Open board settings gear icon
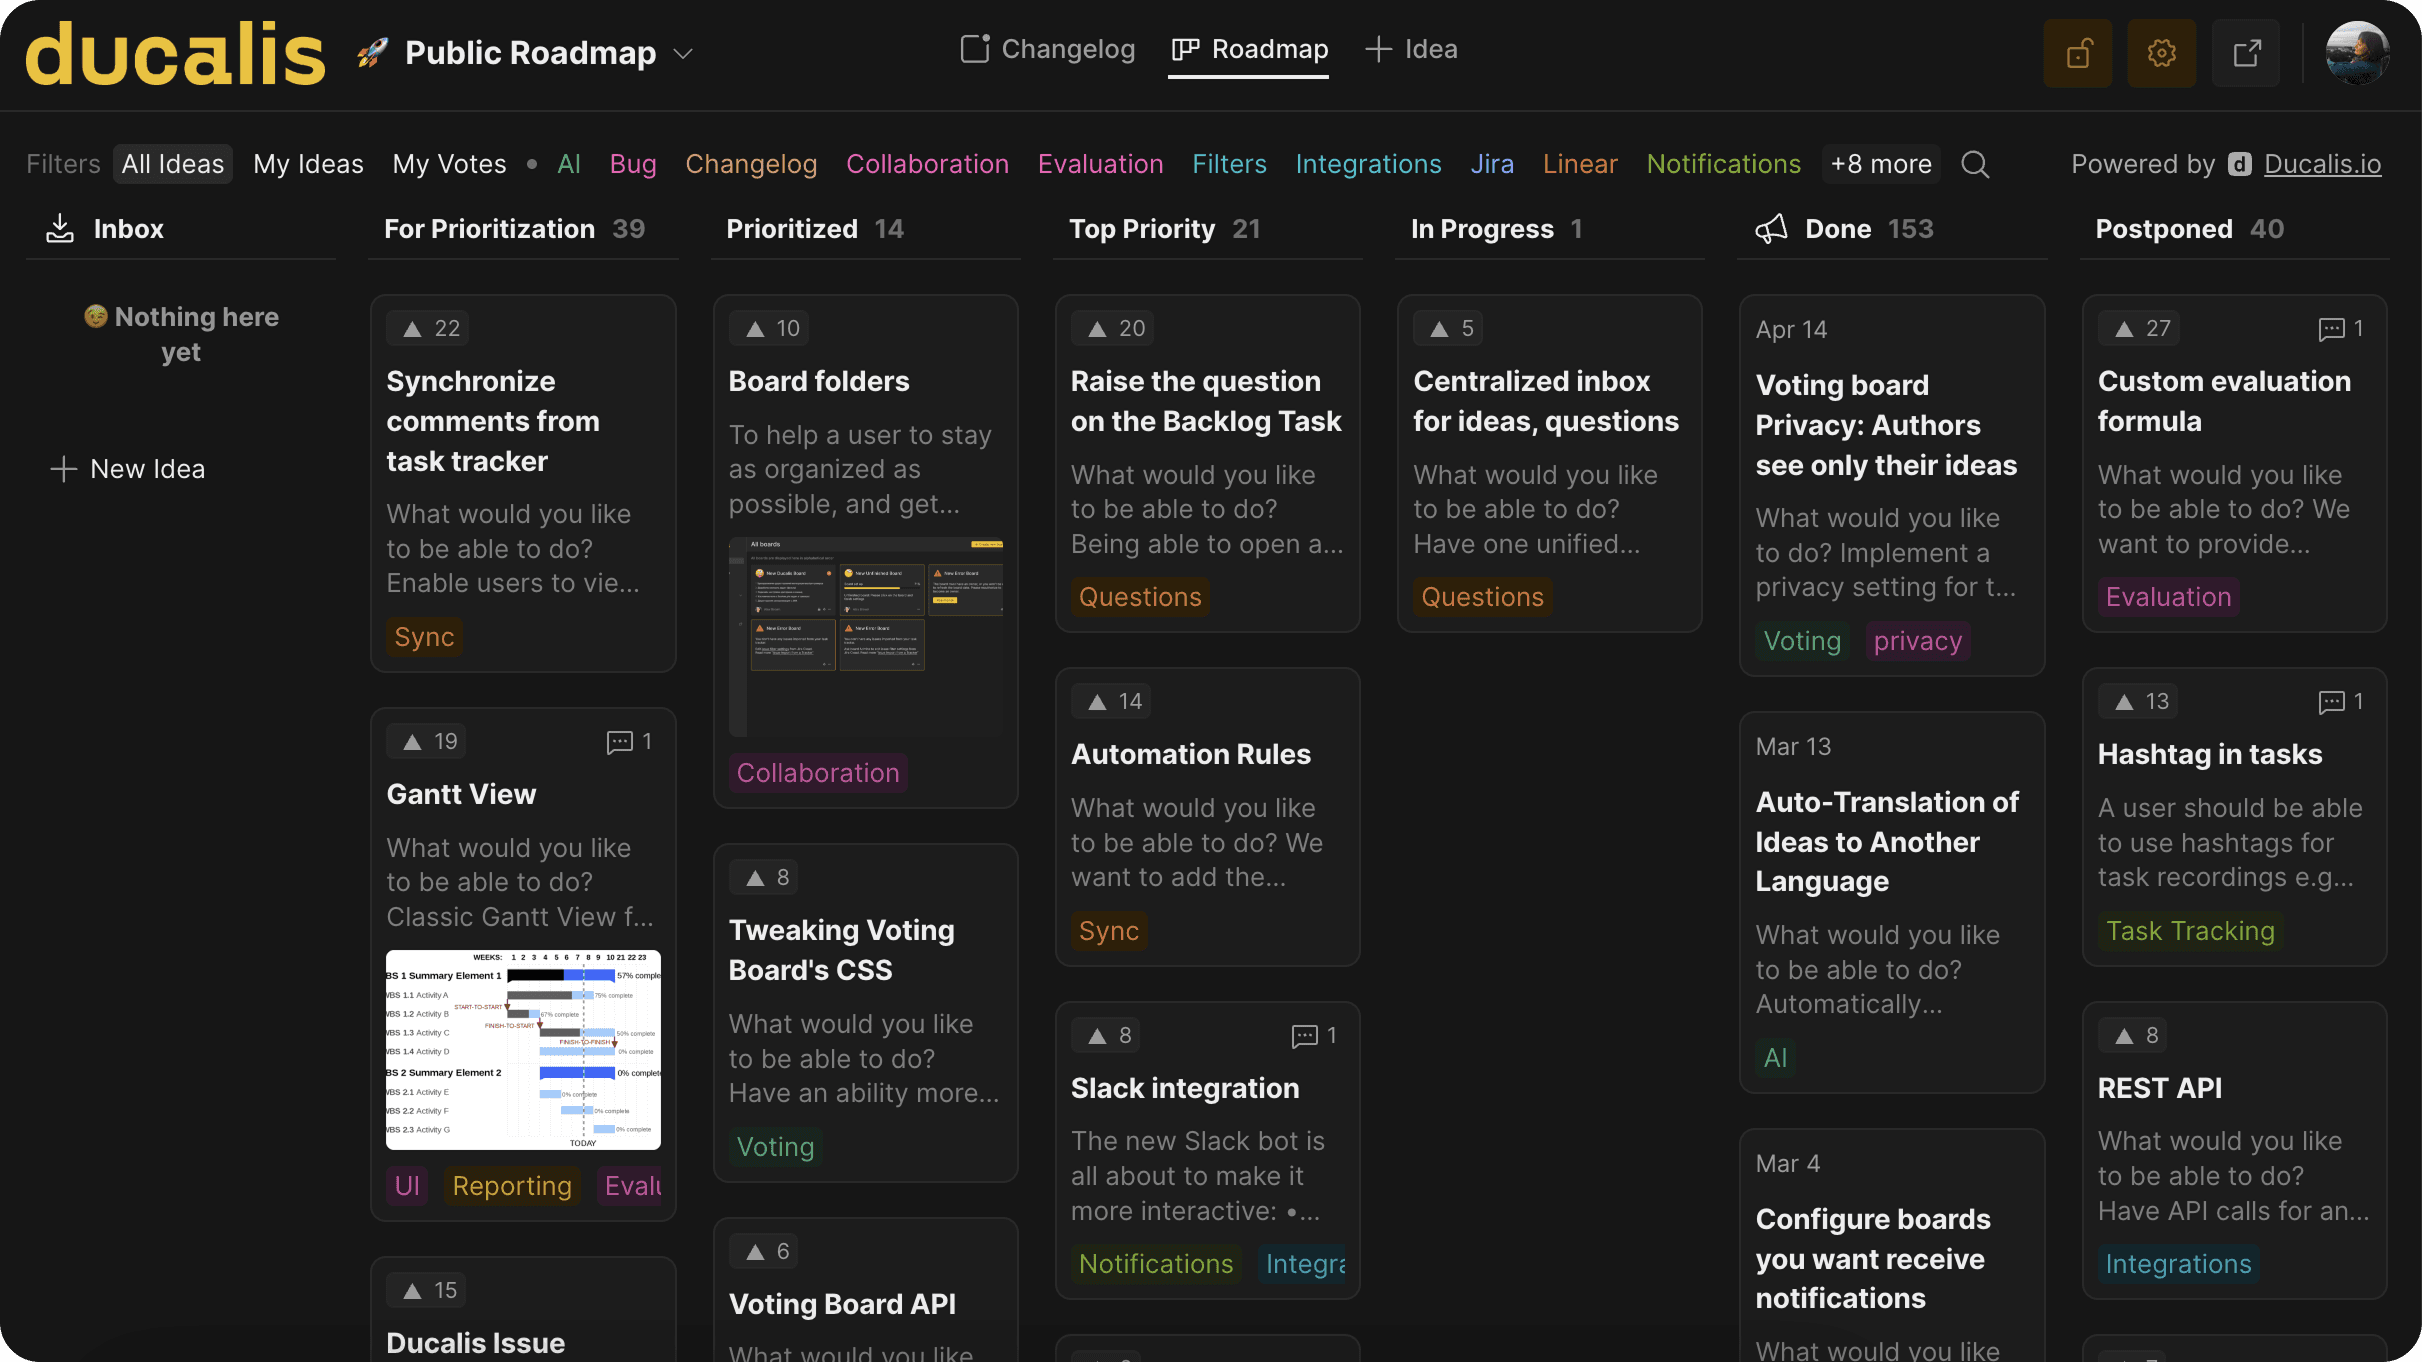The image size is (2422, 1362). tap(2162, 53)
